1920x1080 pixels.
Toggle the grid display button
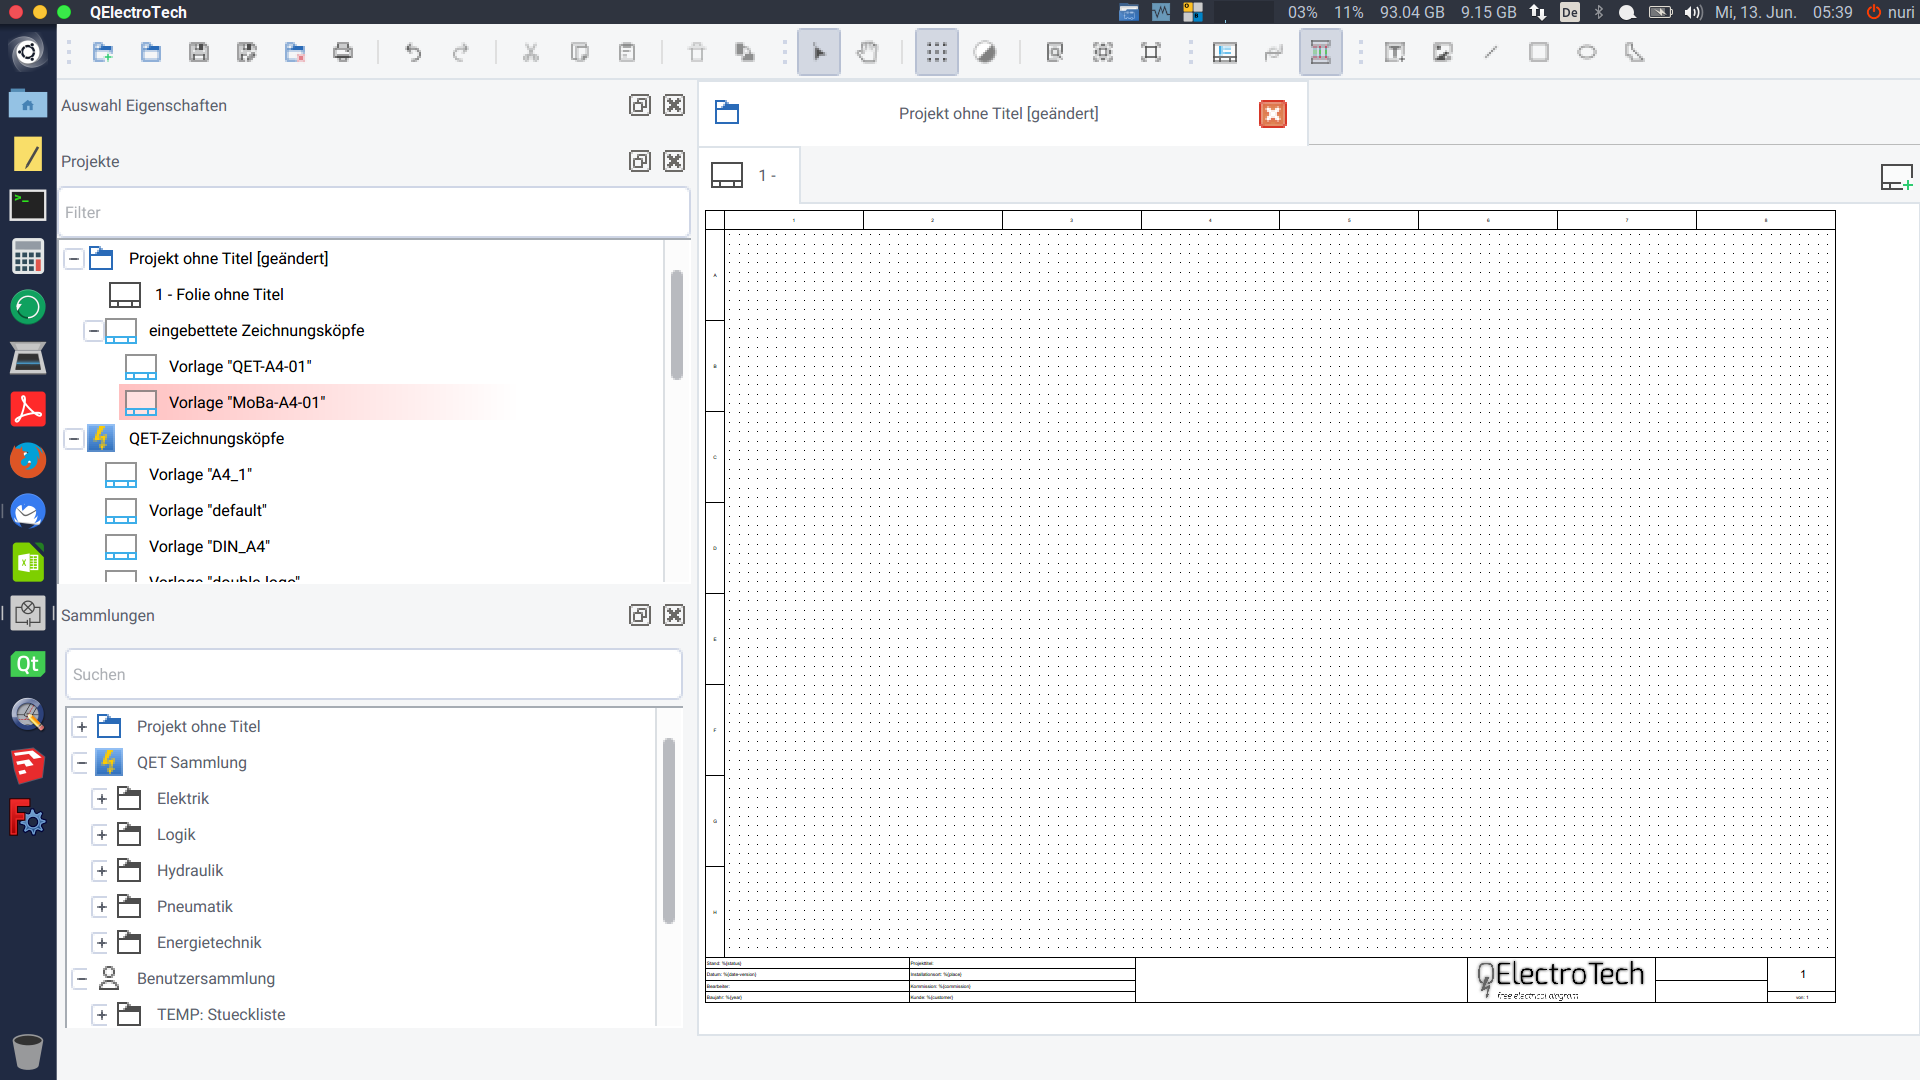coord(937,53)
